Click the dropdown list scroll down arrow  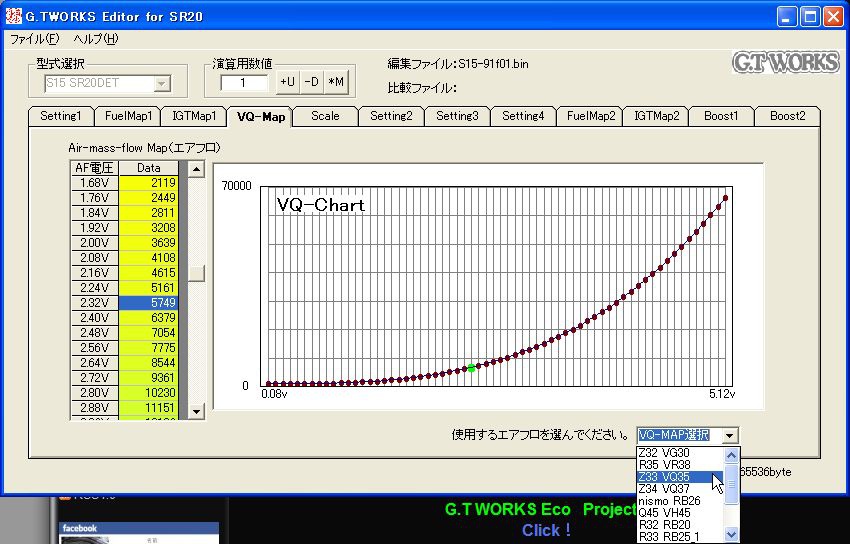(731, 534)
